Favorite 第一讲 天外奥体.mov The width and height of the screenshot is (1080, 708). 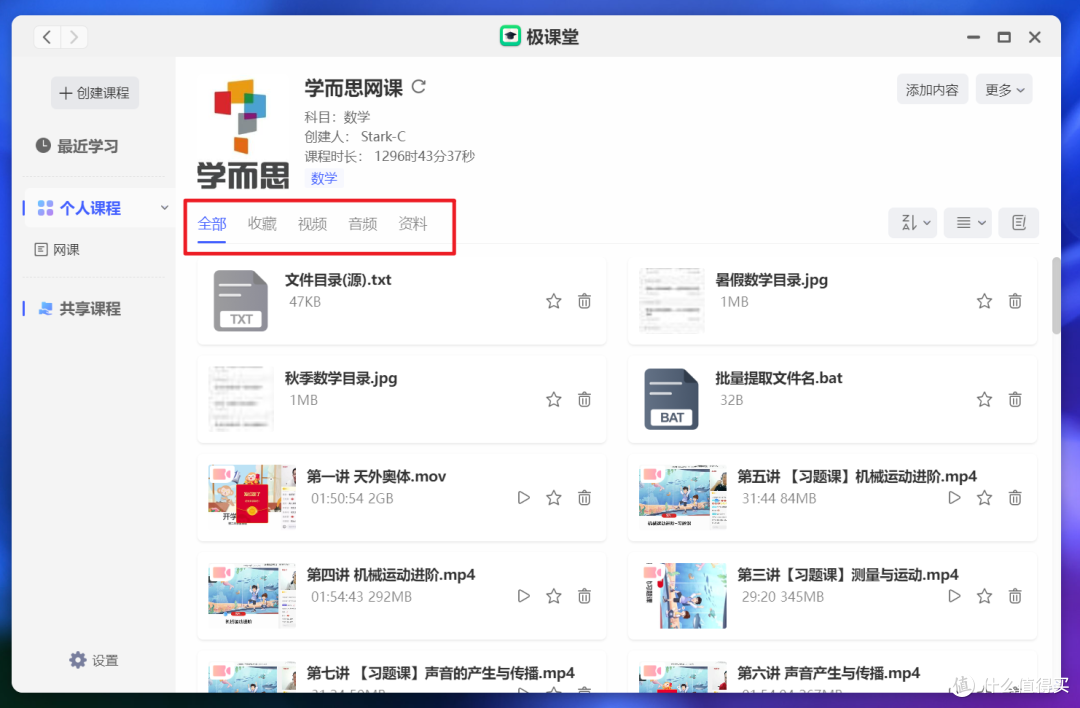click(x=554, y=497)
